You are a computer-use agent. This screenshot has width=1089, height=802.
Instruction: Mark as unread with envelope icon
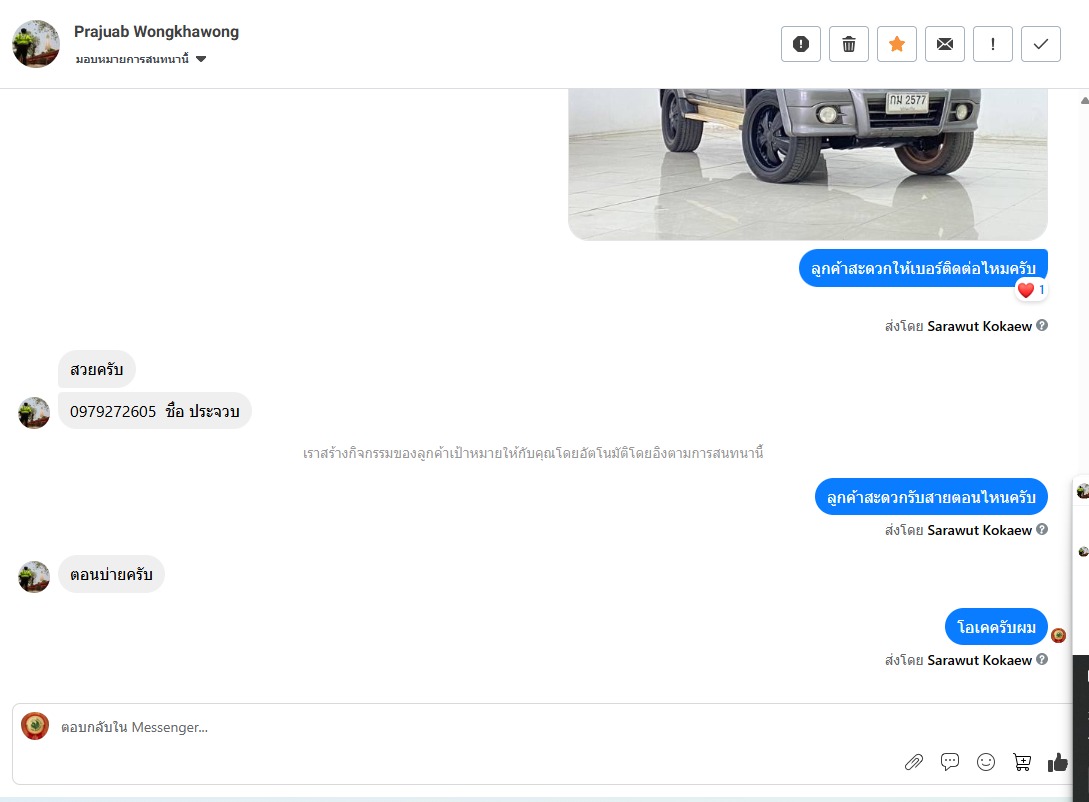945,44
